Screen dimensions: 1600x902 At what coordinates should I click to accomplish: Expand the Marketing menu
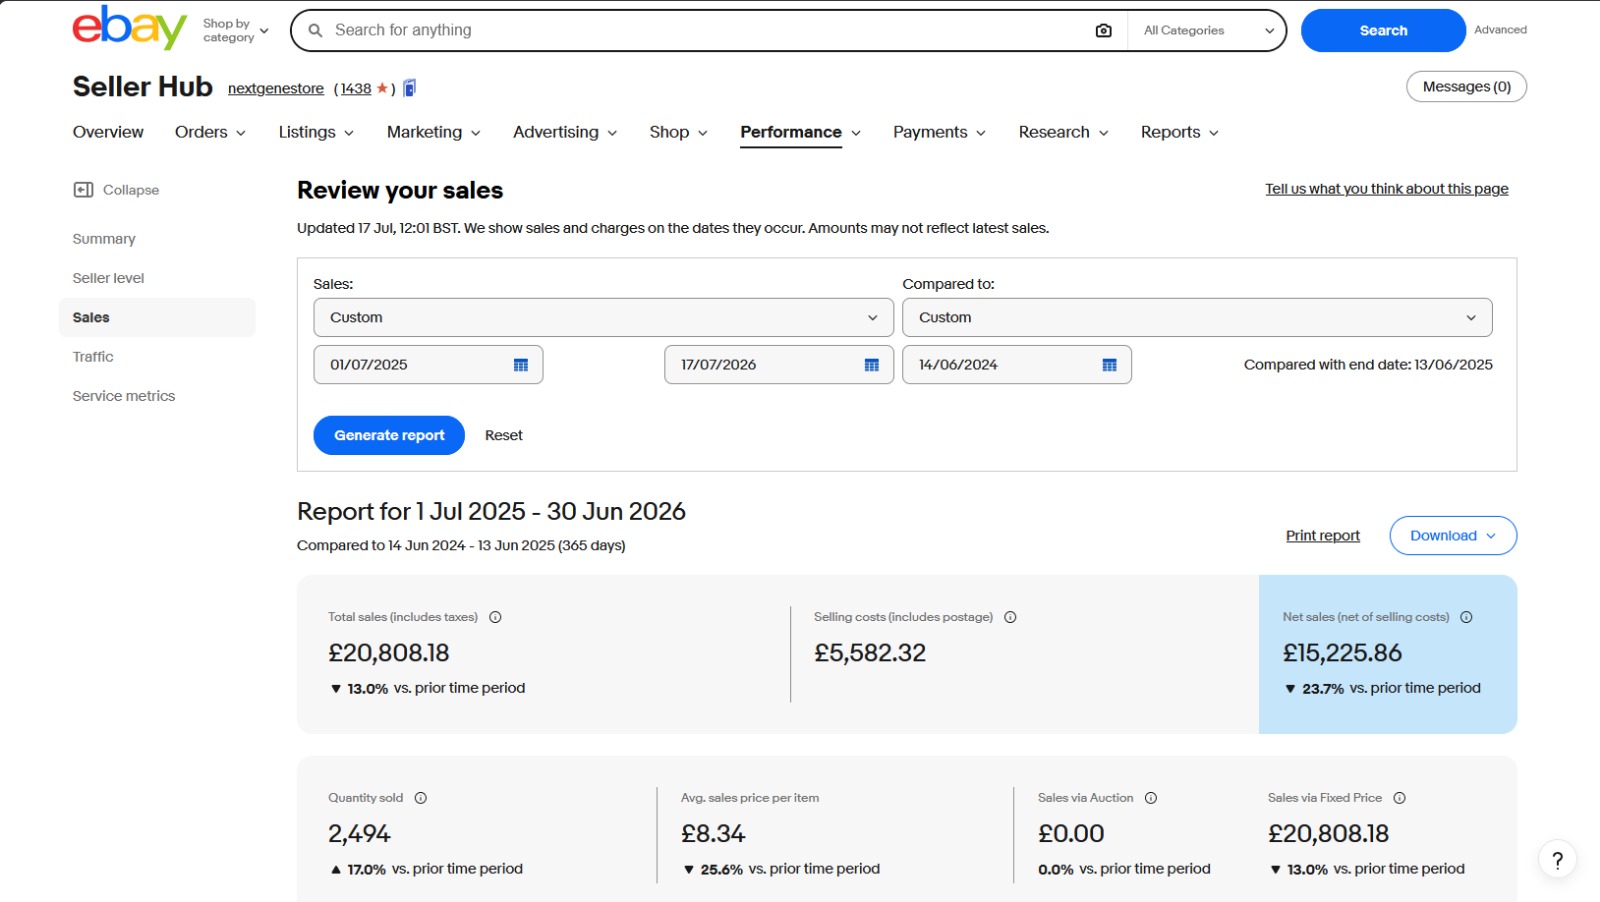434,132
